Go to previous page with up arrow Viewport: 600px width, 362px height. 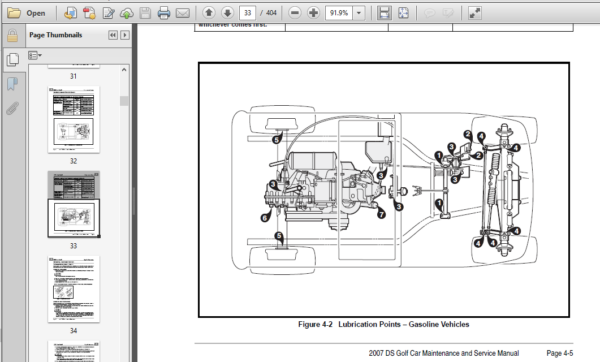pos(209,13)
